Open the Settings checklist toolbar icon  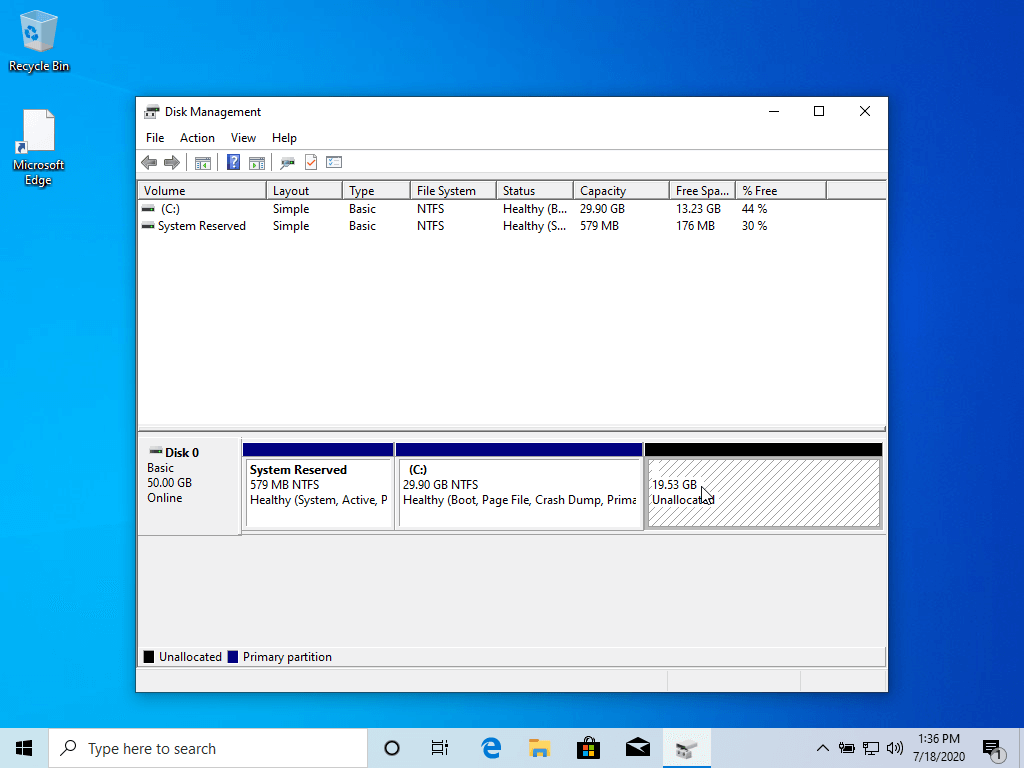pyautogui.click(x=334, y=162)
